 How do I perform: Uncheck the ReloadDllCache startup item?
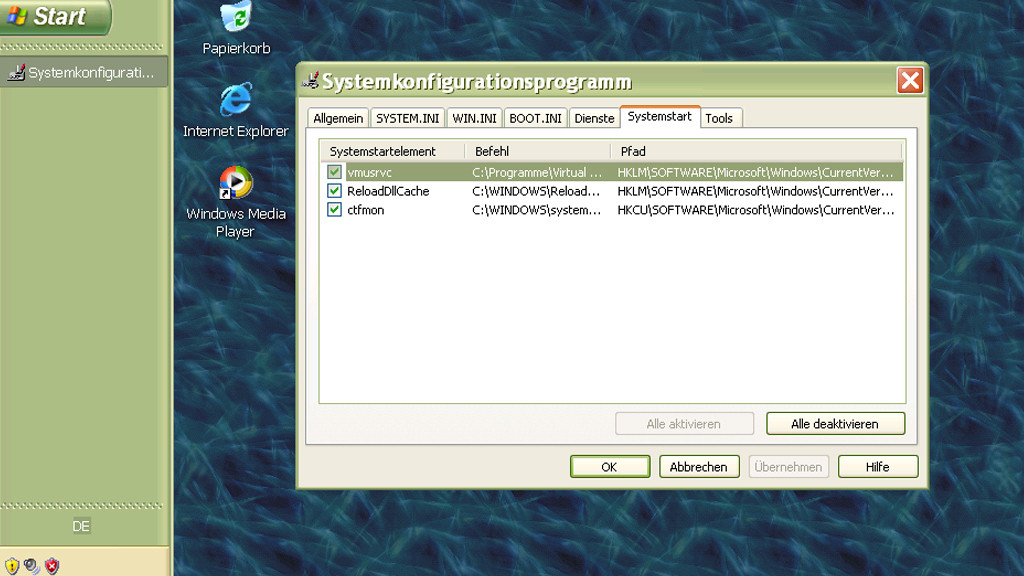334,191
